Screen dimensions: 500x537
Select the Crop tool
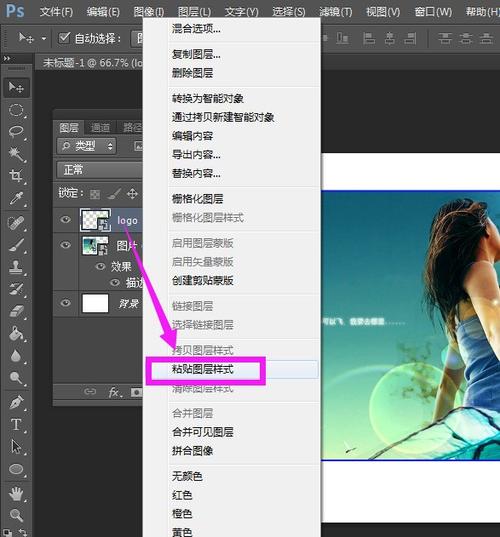pyautogui.click(x=16, y=176)
